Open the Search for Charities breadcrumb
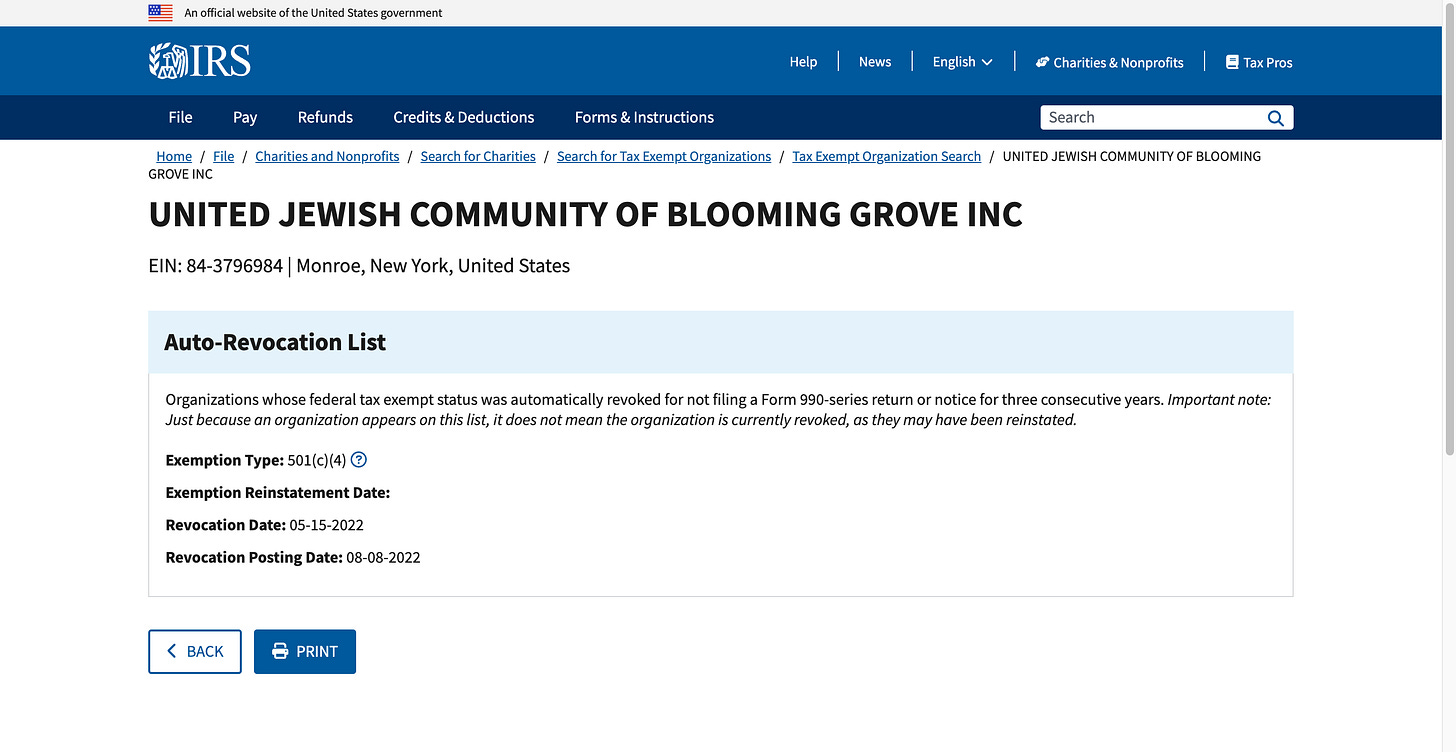 coord(478,156)
